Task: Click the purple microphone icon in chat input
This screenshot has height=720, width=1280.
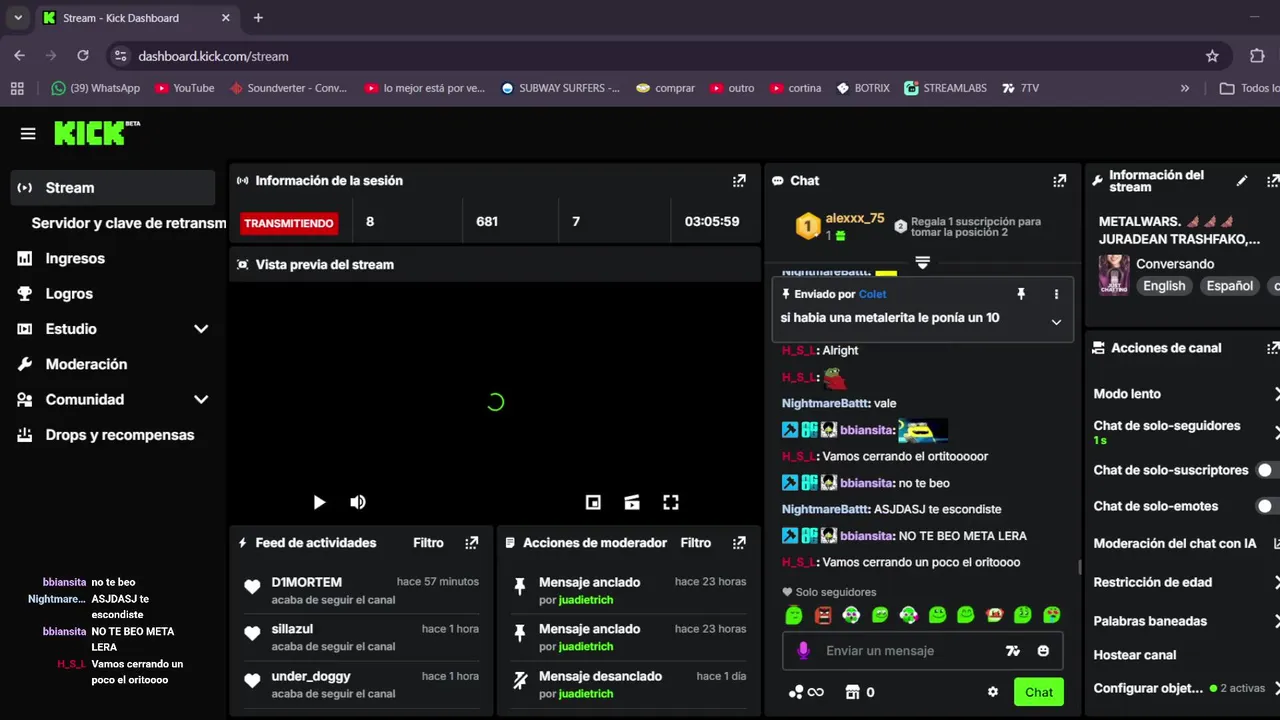Action: click(802, 651)
